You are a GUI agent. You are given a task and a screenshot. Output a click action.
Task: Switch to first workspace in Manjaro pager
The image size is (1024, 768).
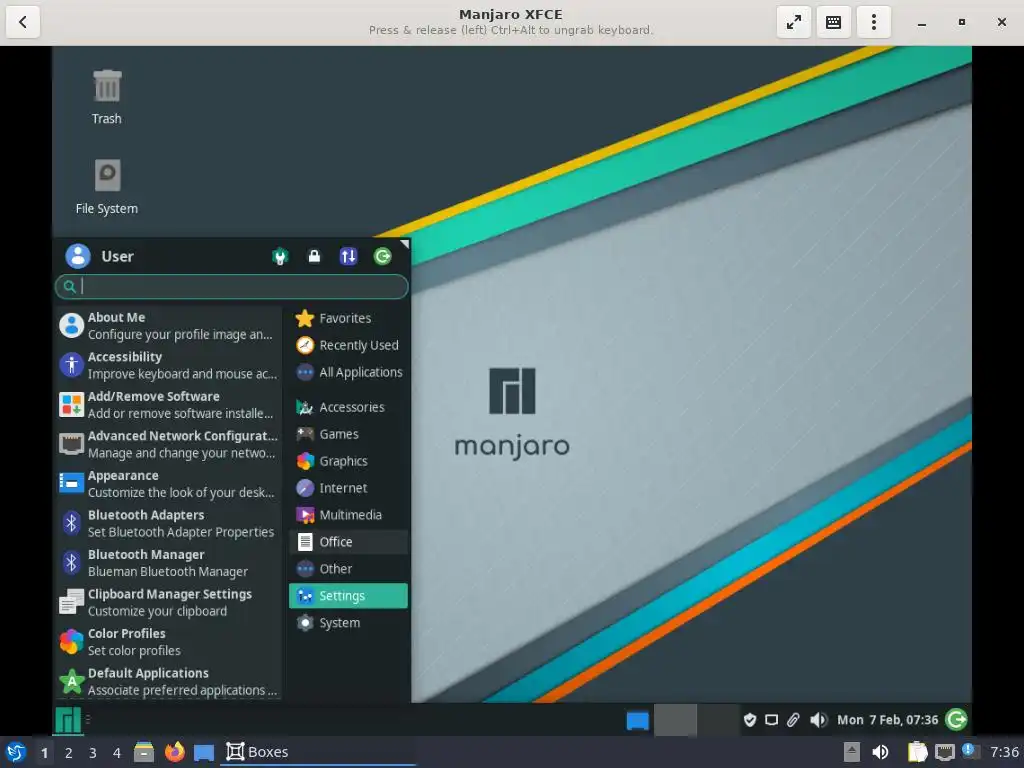click(x=675, y=720)
